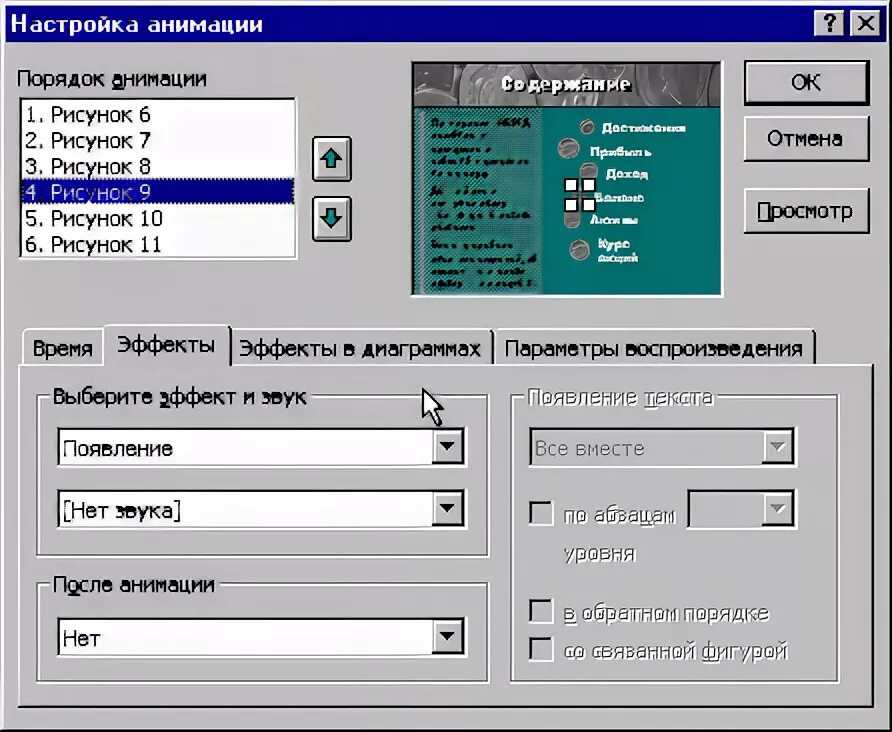
Task: Move selected animation down with the arrow button
Action: pyautogui.click(x=332, y=218)
